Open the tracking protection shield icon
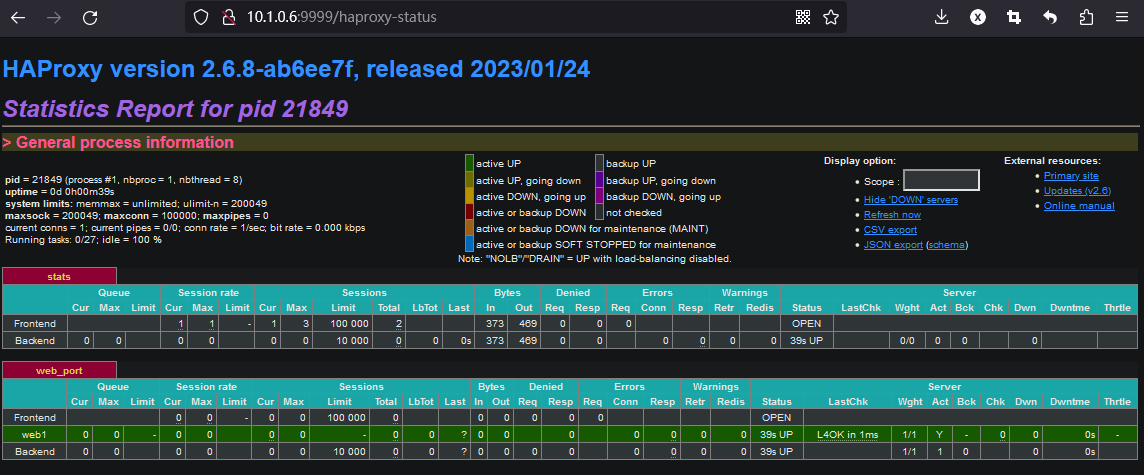The height and width of the screenshot is (475, 1144). pyautogui.click(x=202, y=18)
